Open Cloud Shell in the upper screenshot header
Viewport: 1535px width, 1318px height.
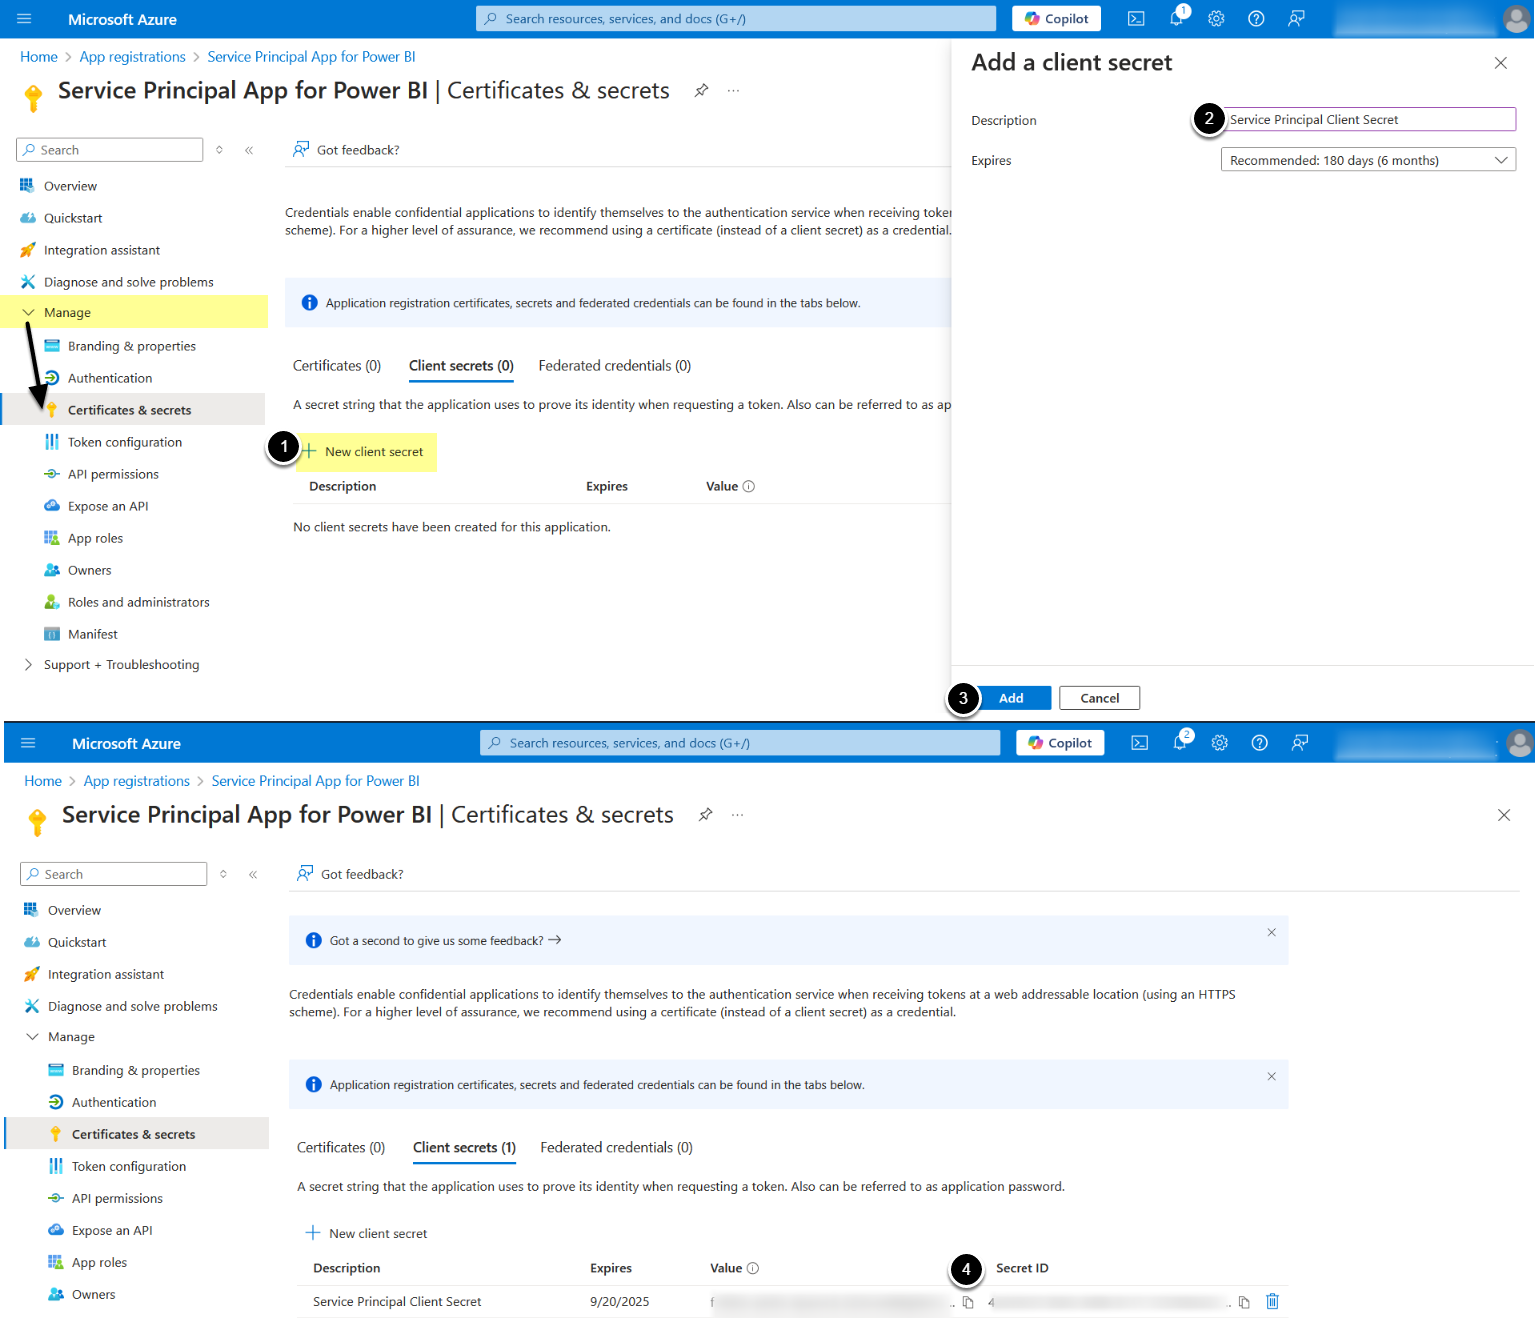tap(1136, 19)
